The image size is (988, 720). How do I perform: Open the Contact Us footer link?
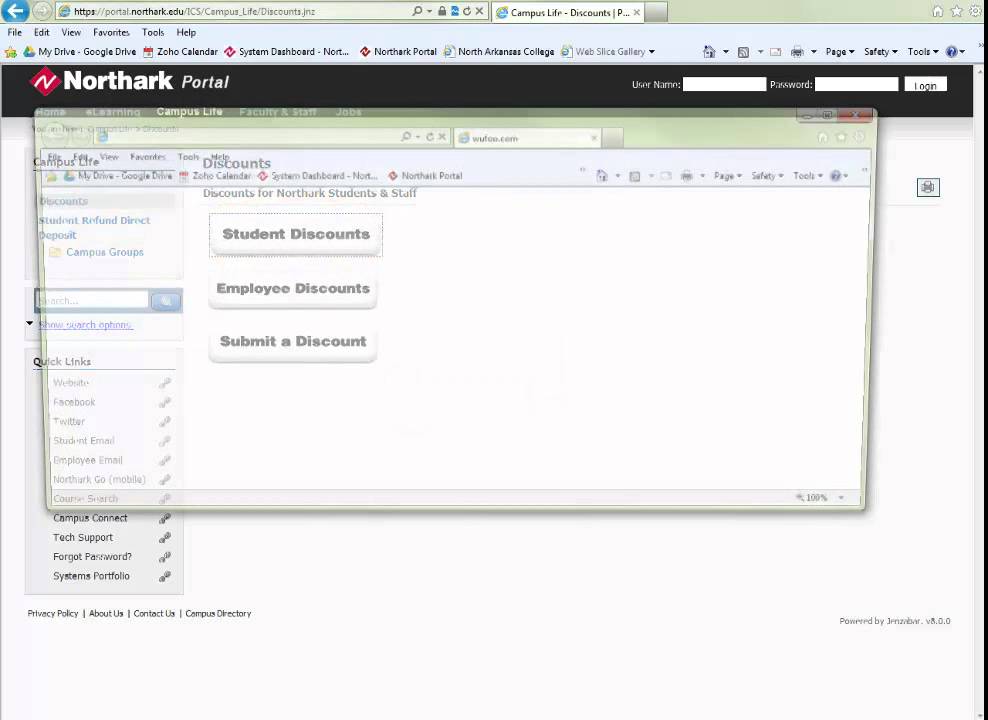click(x=154, y=614)
